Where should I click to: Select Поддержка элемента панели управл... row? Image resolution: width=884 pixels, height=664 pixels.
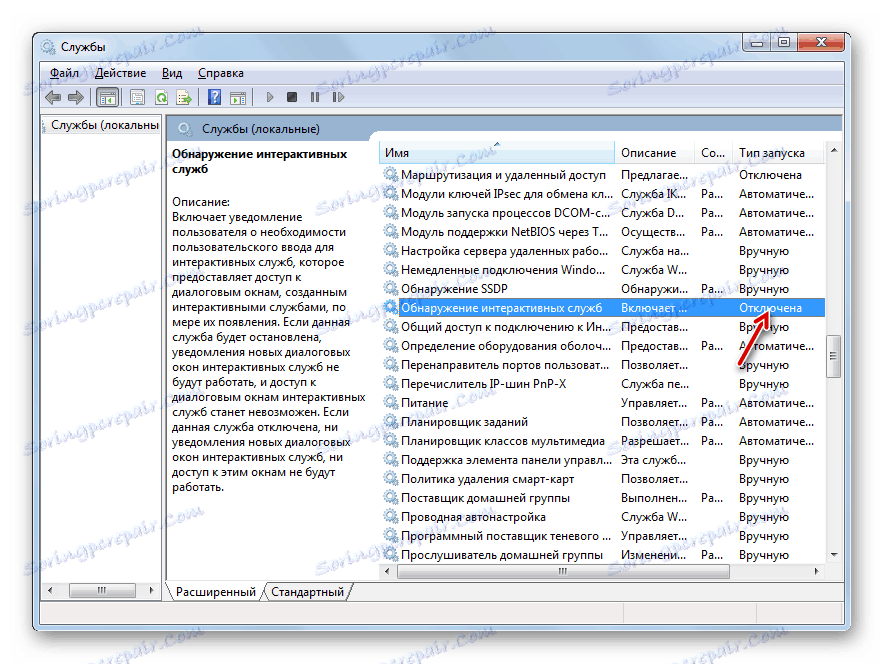coord(602,460)
